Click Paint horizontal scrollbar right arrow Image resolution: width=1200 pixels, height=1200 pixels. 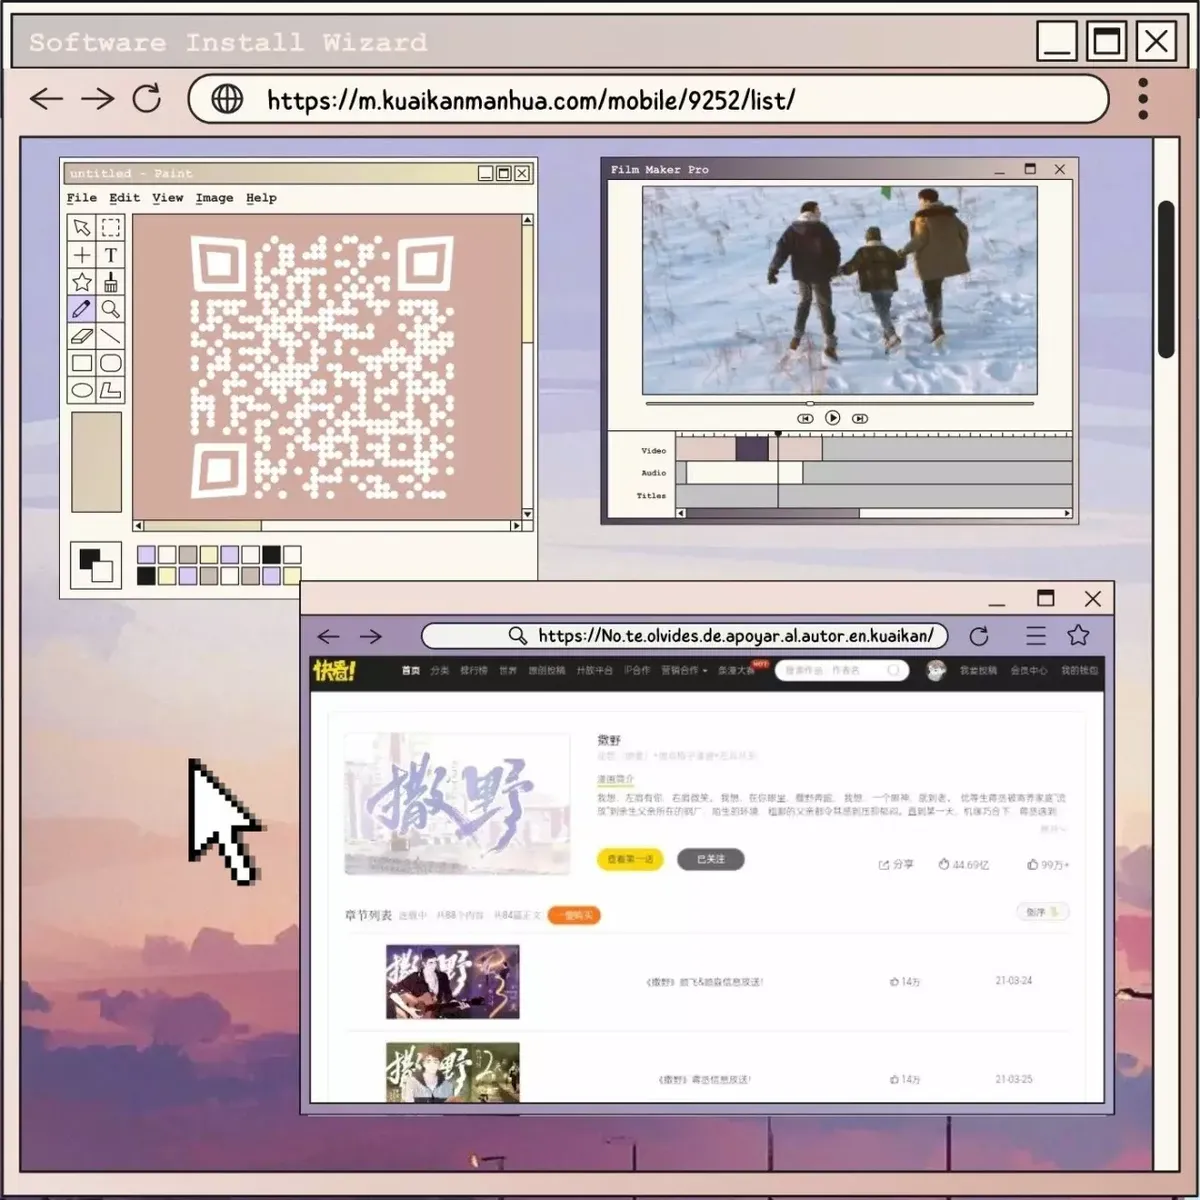(516, 525)
